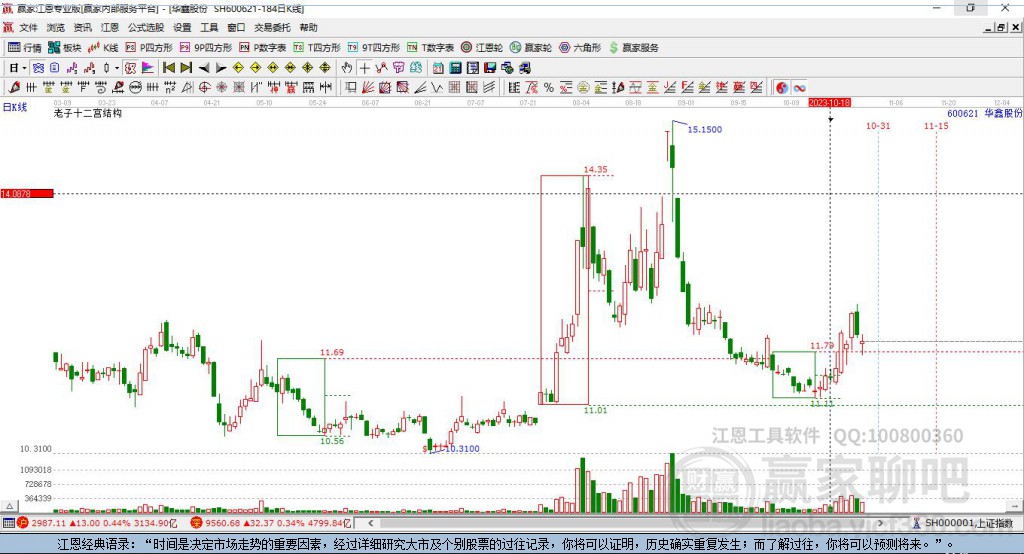Jump to the first bar icon

point(168,68)
